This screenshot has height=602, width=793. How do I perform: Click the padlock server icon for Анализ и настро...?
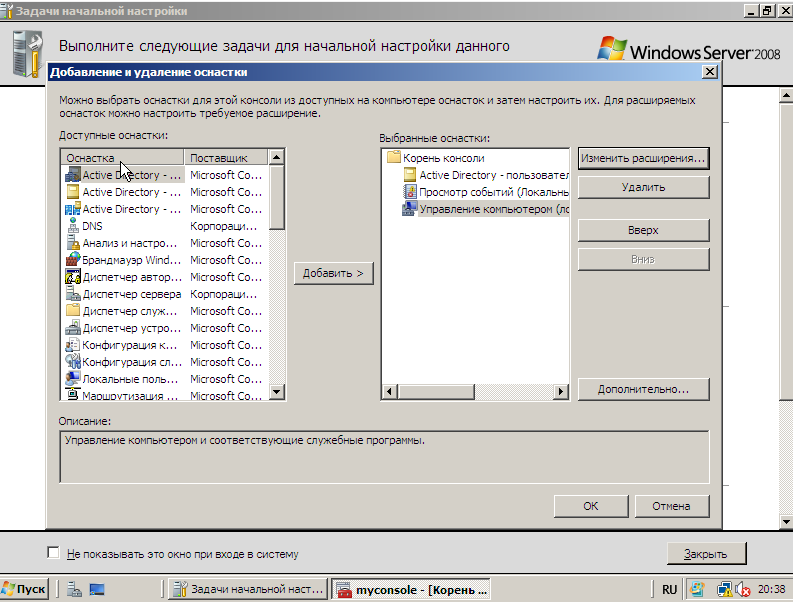73,243
